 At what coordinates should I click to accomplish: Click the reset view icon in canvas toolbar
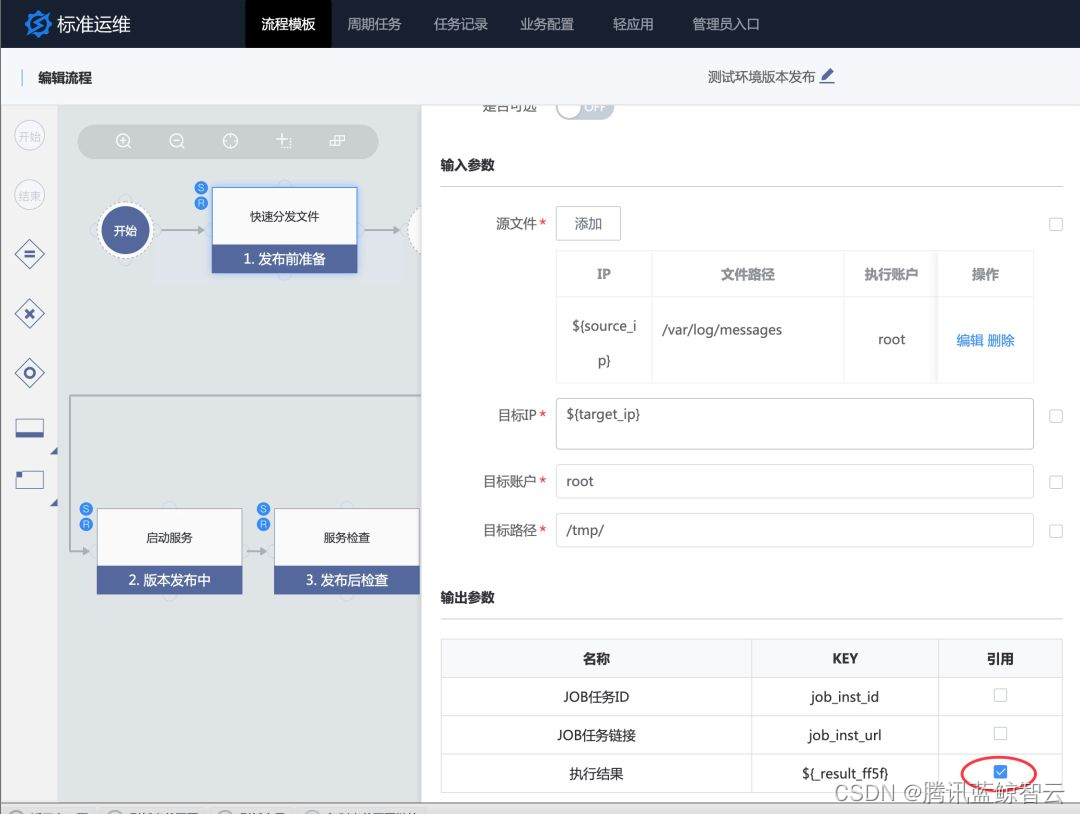(230, 141)
